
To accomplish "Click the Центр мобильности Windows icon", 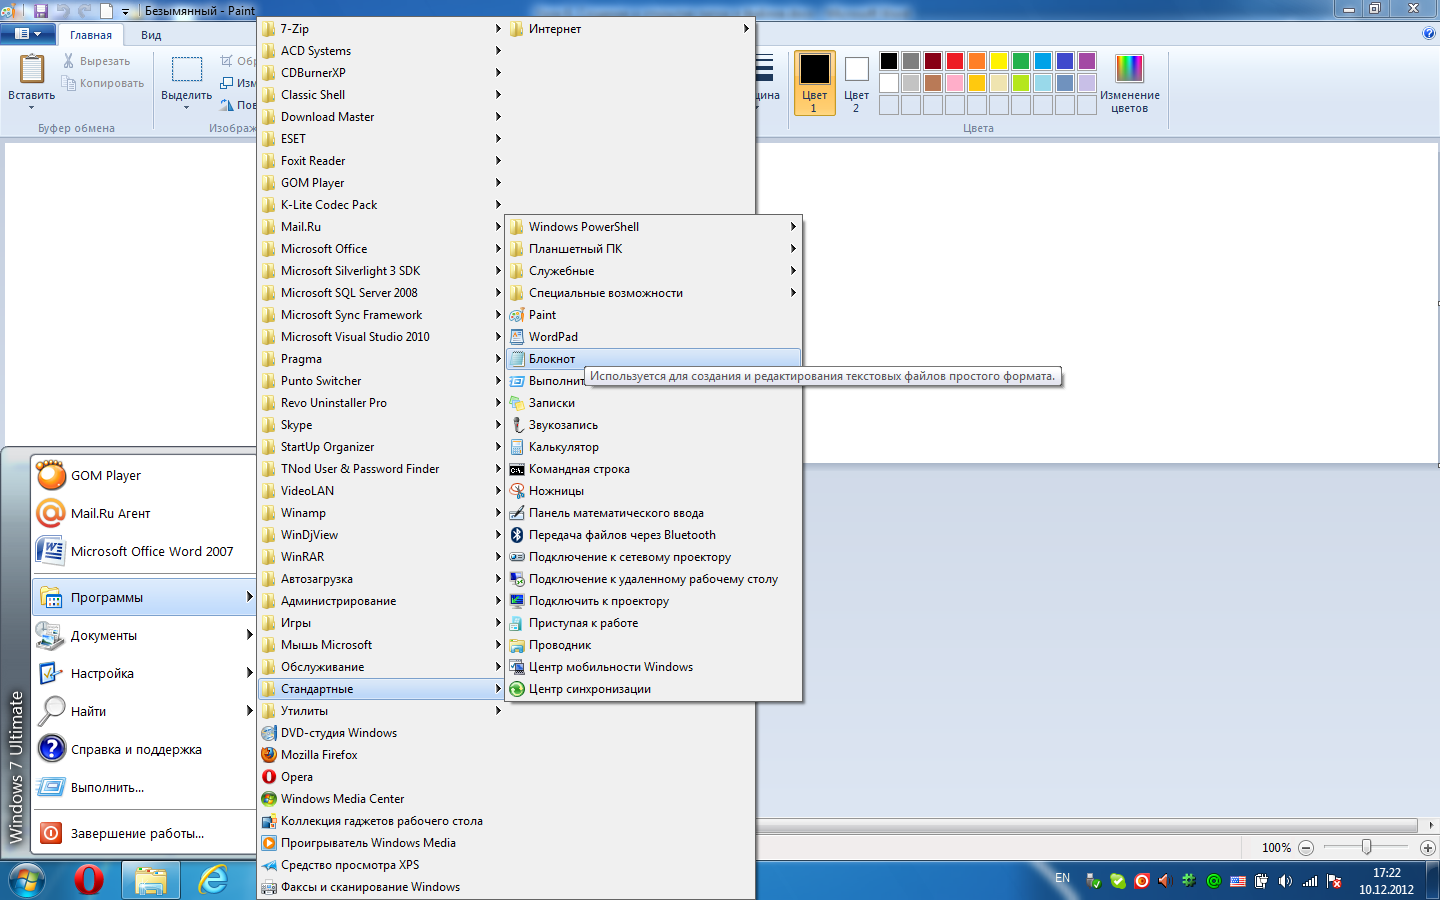I will pos(517,667).
